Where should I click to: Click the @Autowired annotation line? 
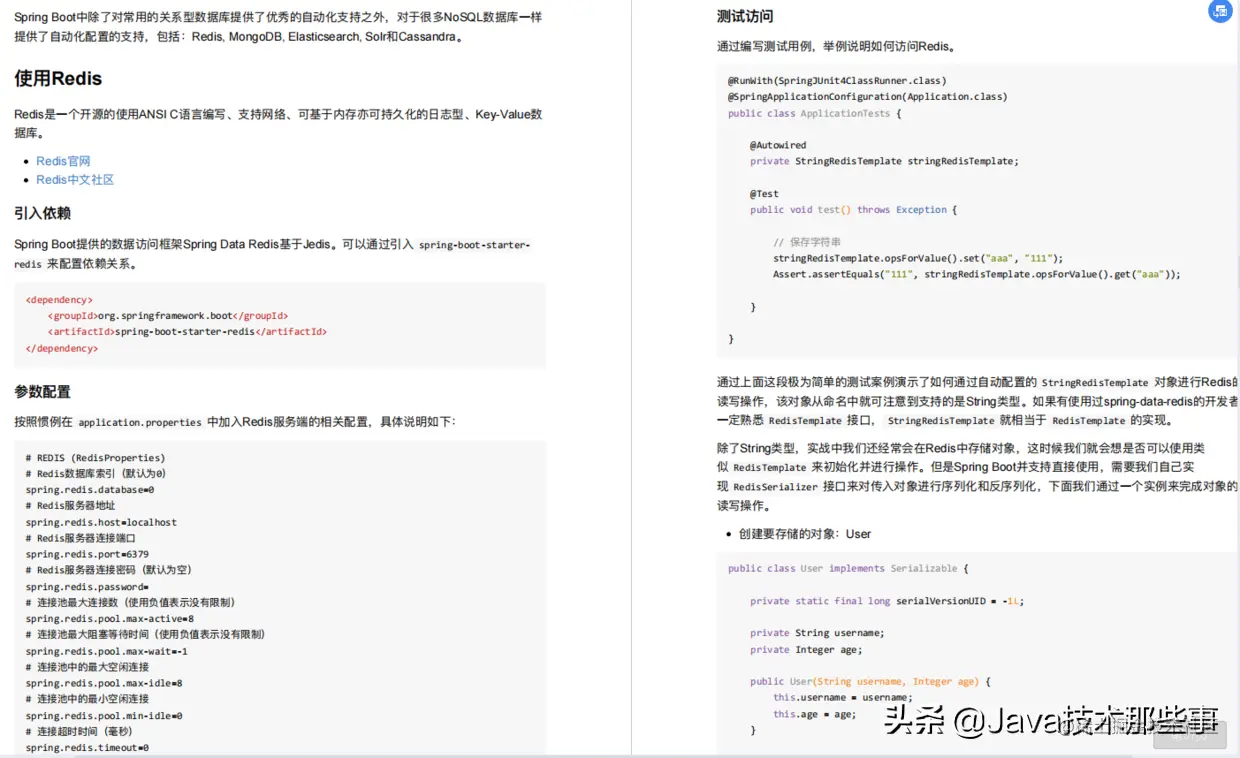pos(778,145)
